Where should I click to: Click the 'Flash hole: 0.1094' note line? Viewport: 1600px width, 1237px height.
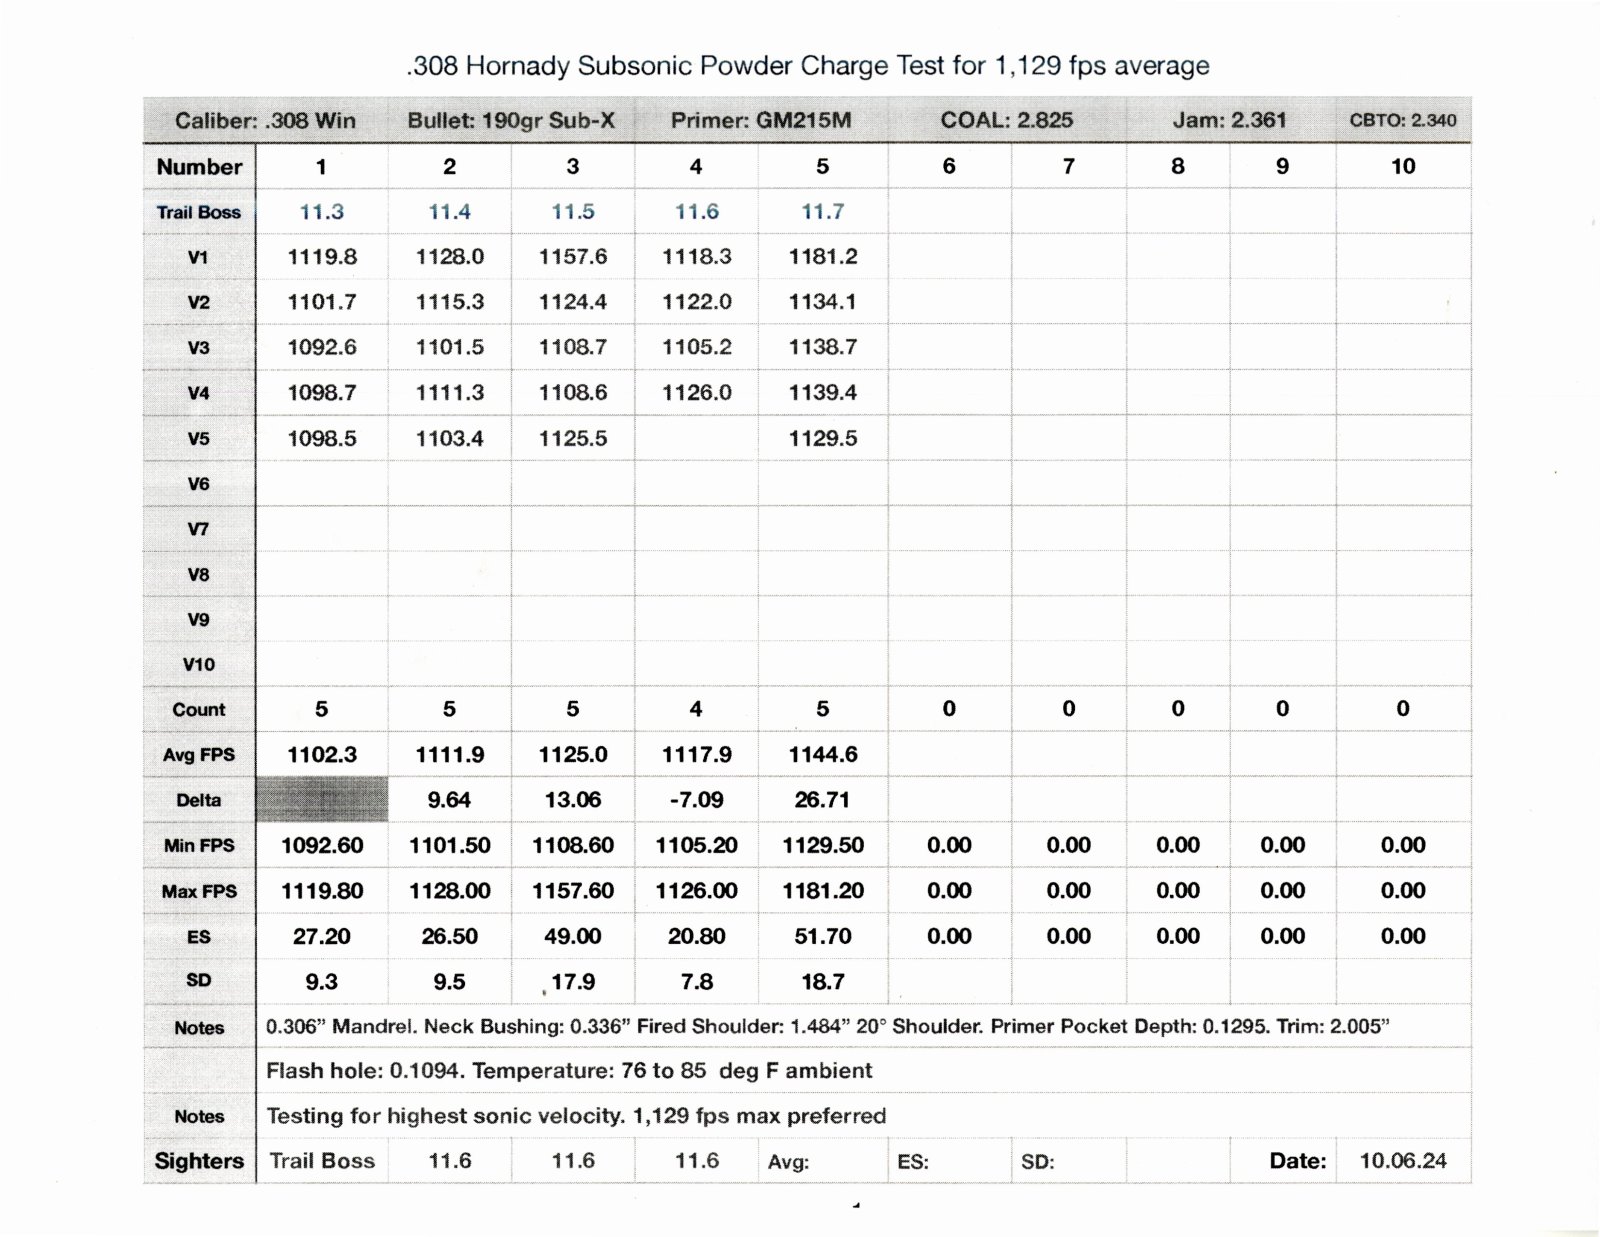click(x=569, y=1071)
